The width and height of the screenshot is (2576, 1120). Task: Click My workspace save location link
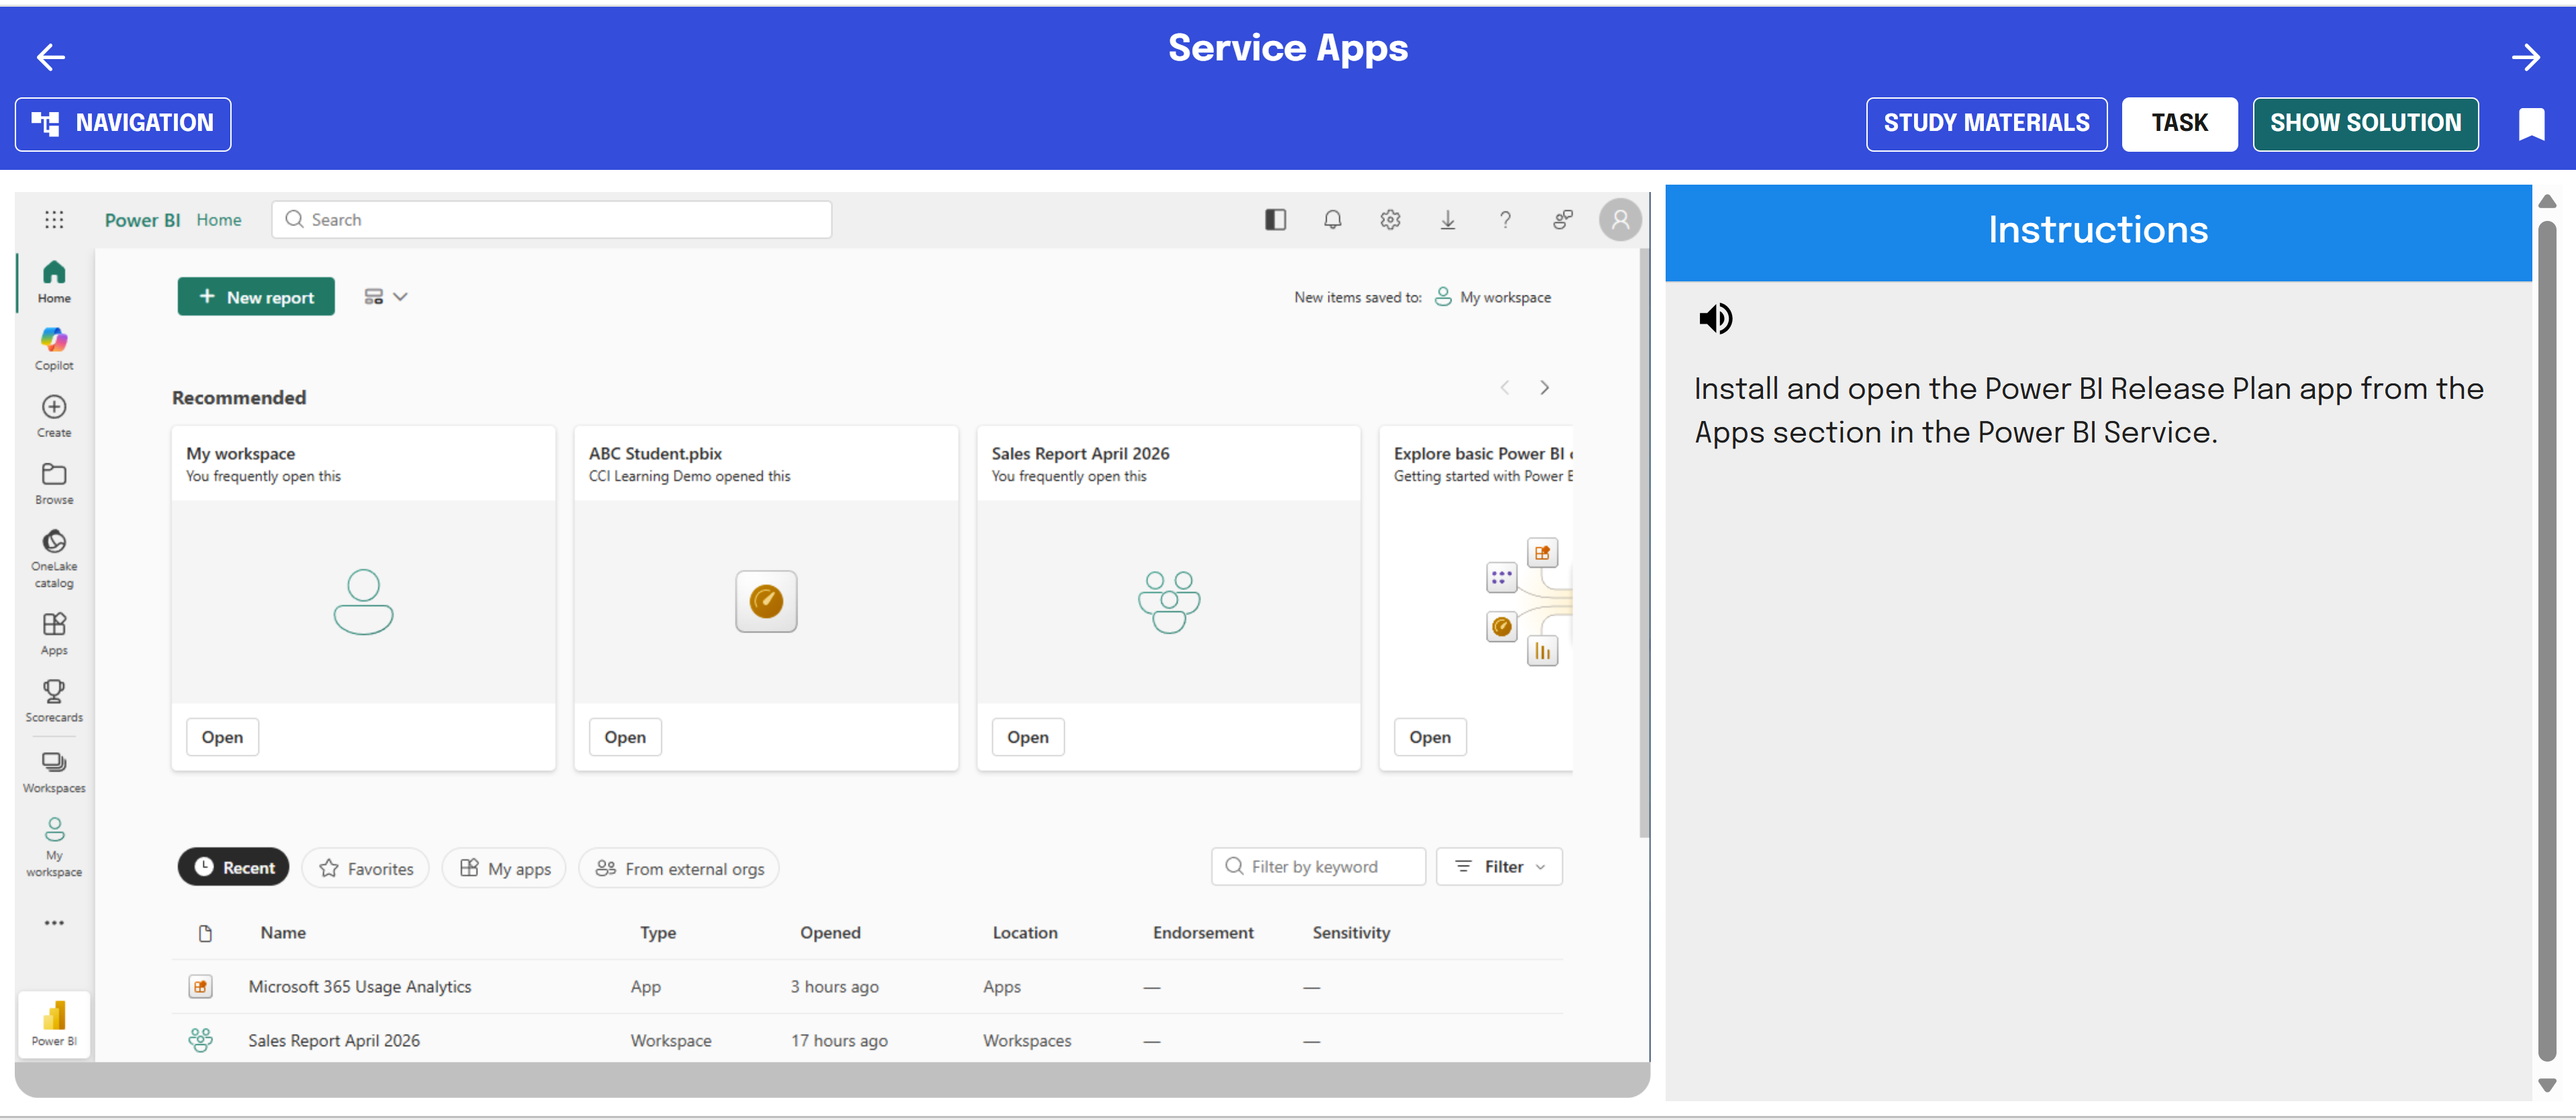[x=1492, y=297]
